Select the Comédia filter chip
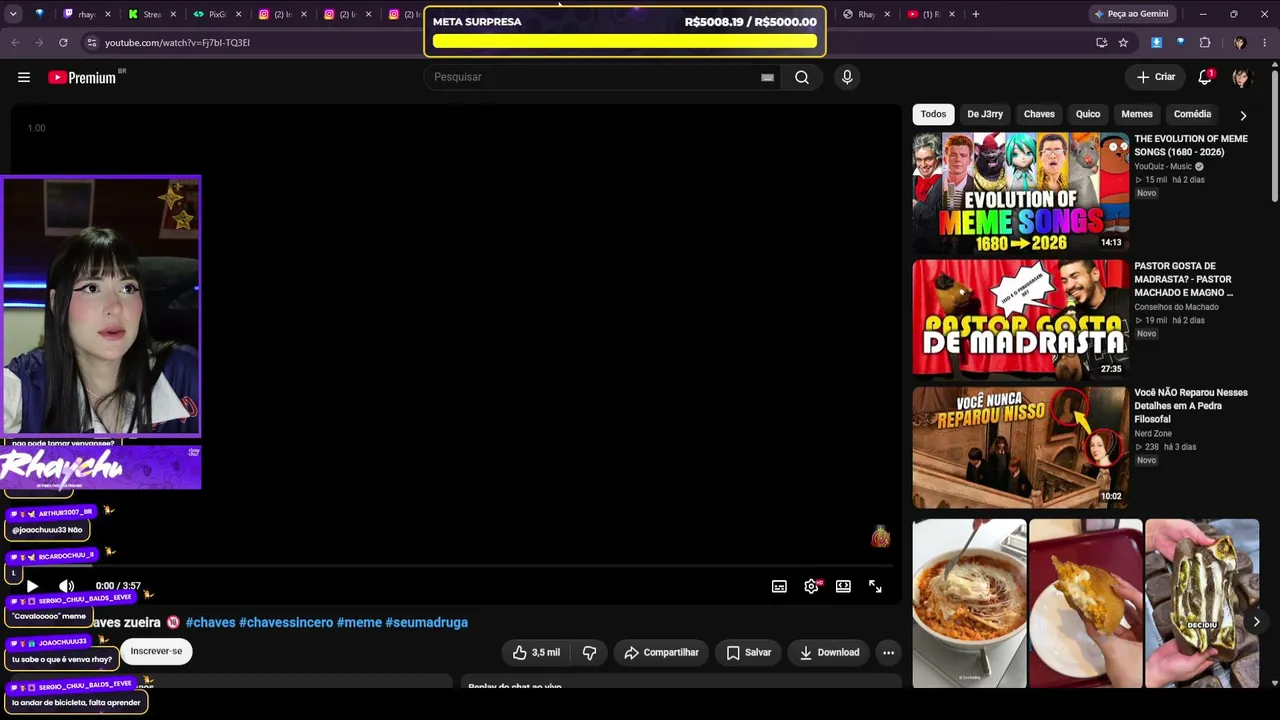Screen dimensions: 1280x720 (x=1192, y=114)
